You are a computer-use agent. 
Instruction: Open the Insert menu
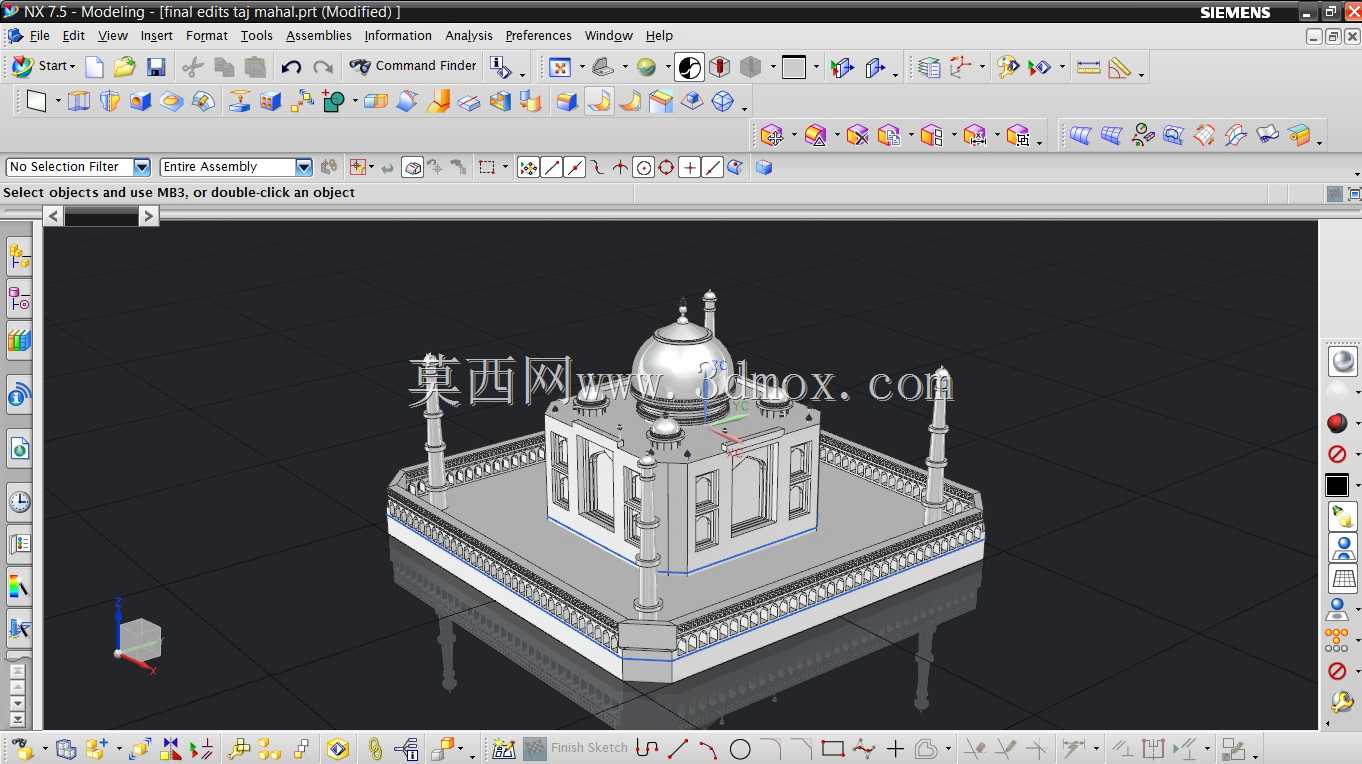[x=157, y=36]
